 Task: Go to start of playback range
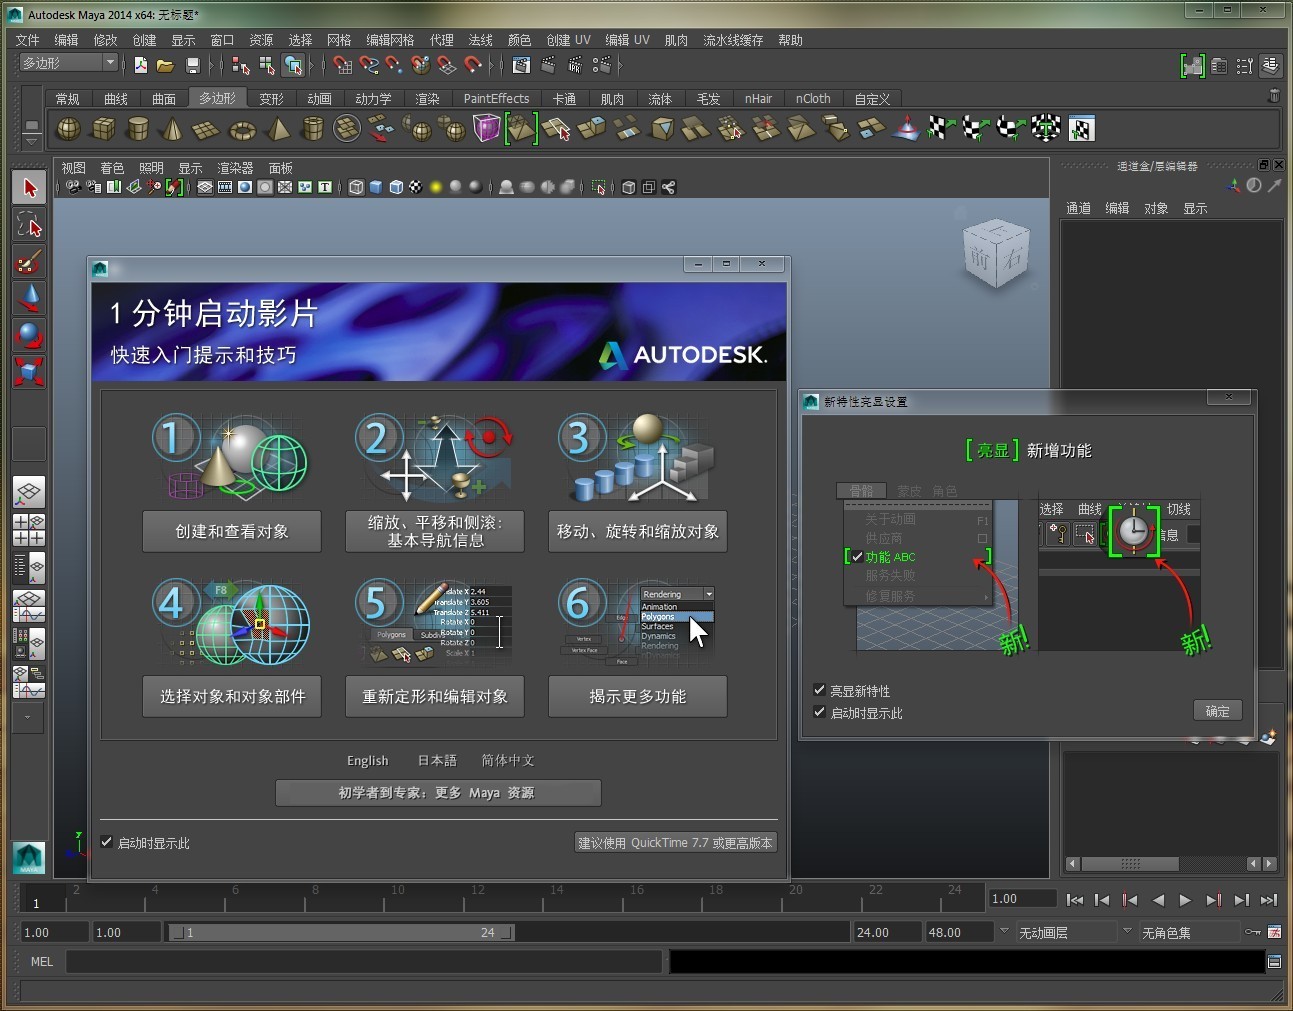(1074, 900)
